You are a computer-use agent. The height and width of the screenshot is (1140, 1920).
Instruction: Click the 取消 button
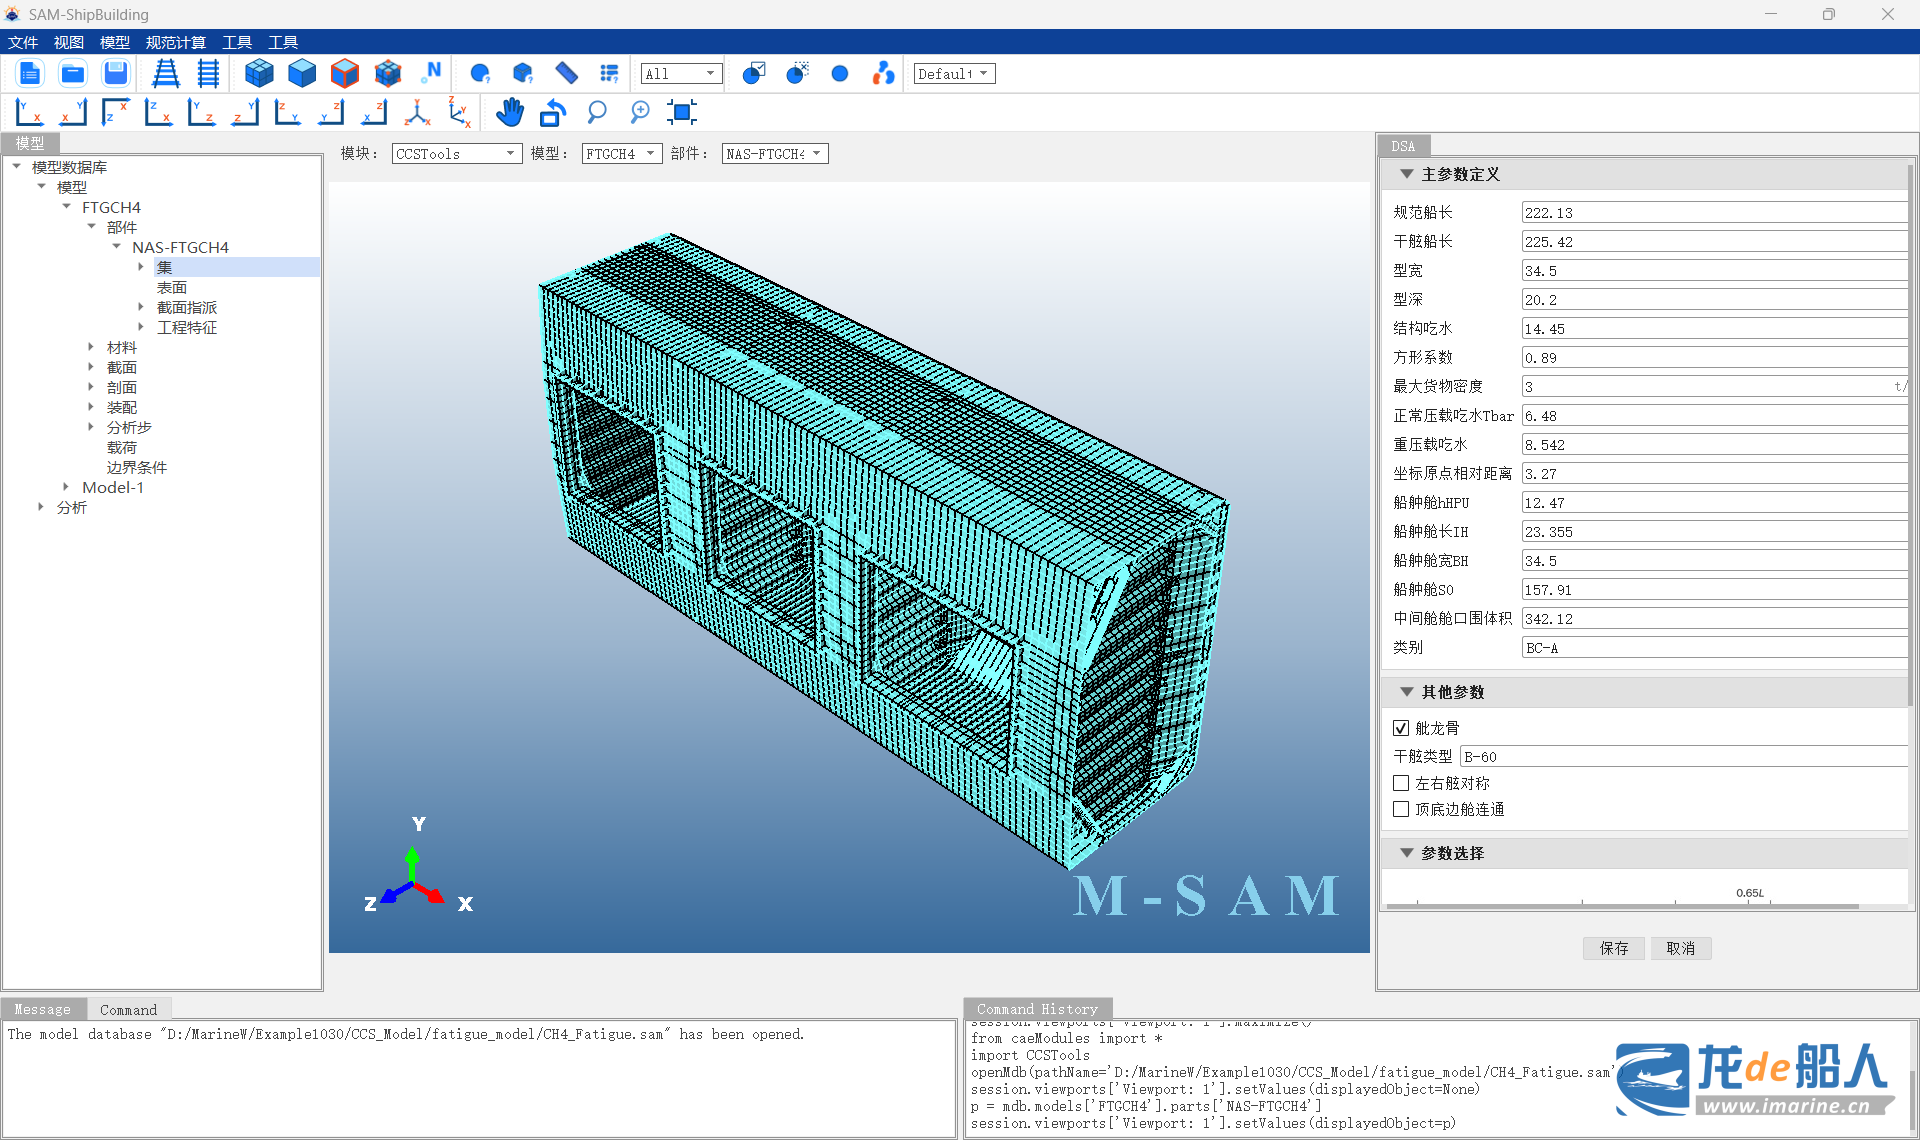click(1680, 948)
